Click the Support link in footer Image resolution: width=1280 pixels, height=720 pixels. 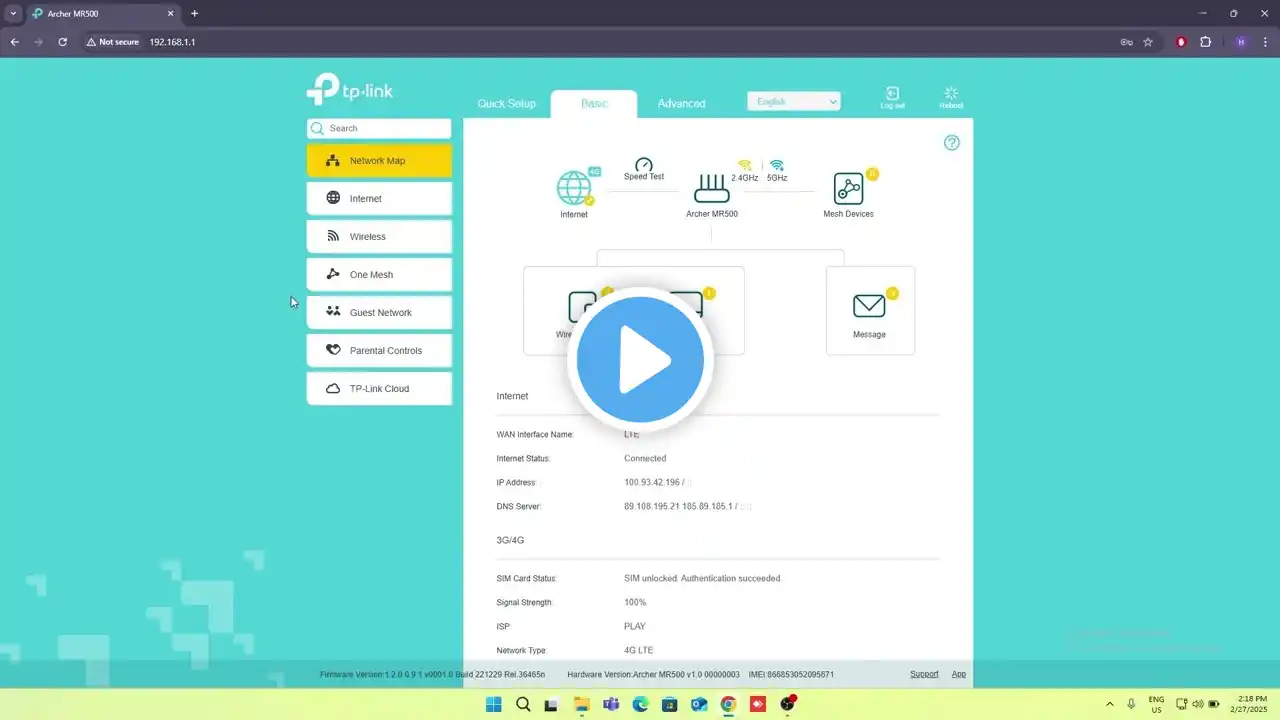pyautogui.click(x=924, y=674)
